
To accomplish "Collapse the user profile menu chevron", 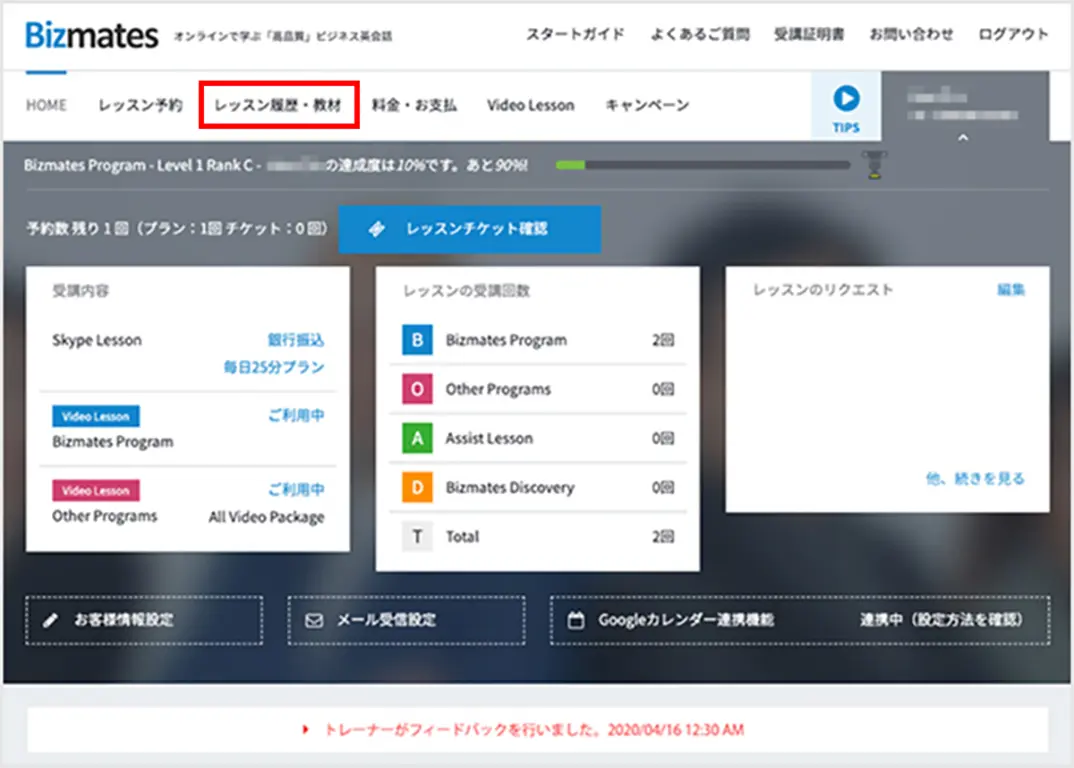I will tap(963, 138).
